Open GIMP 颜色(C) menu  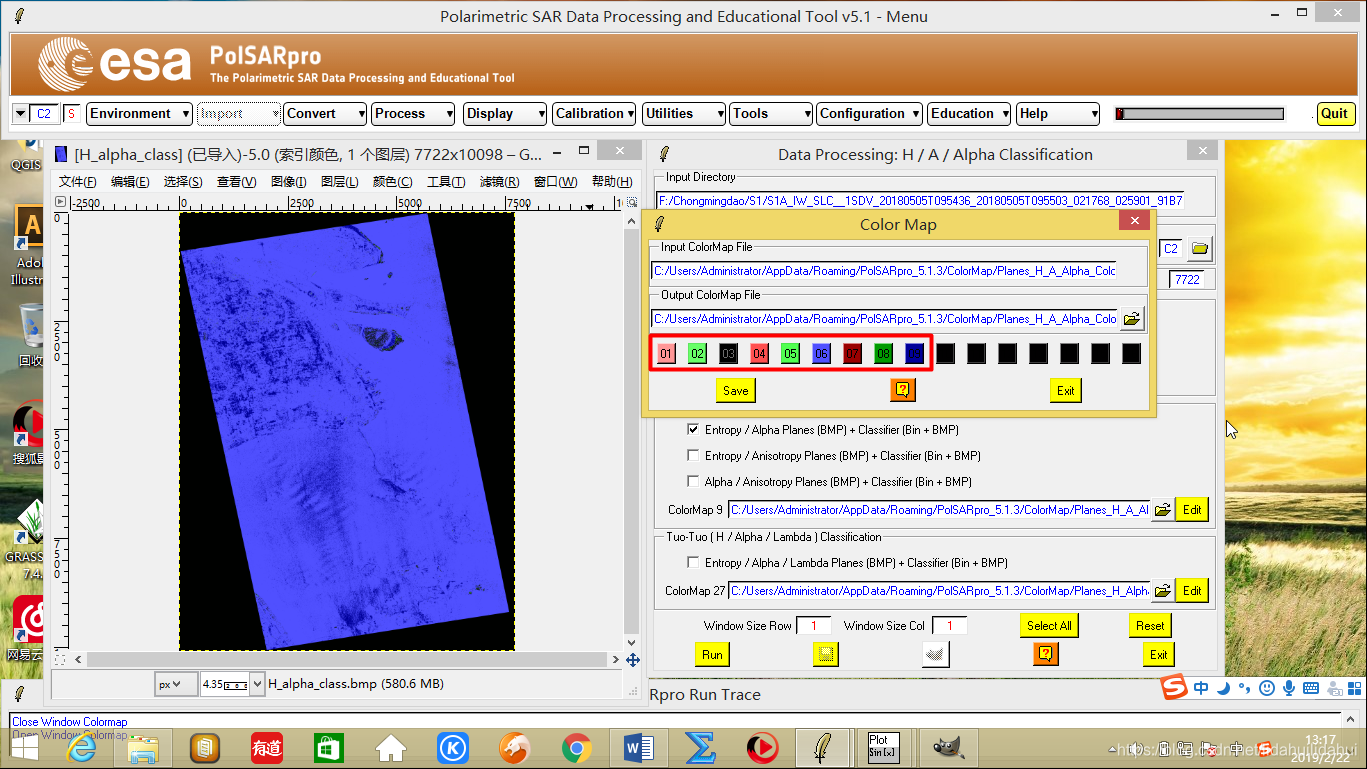coord(392,182)
